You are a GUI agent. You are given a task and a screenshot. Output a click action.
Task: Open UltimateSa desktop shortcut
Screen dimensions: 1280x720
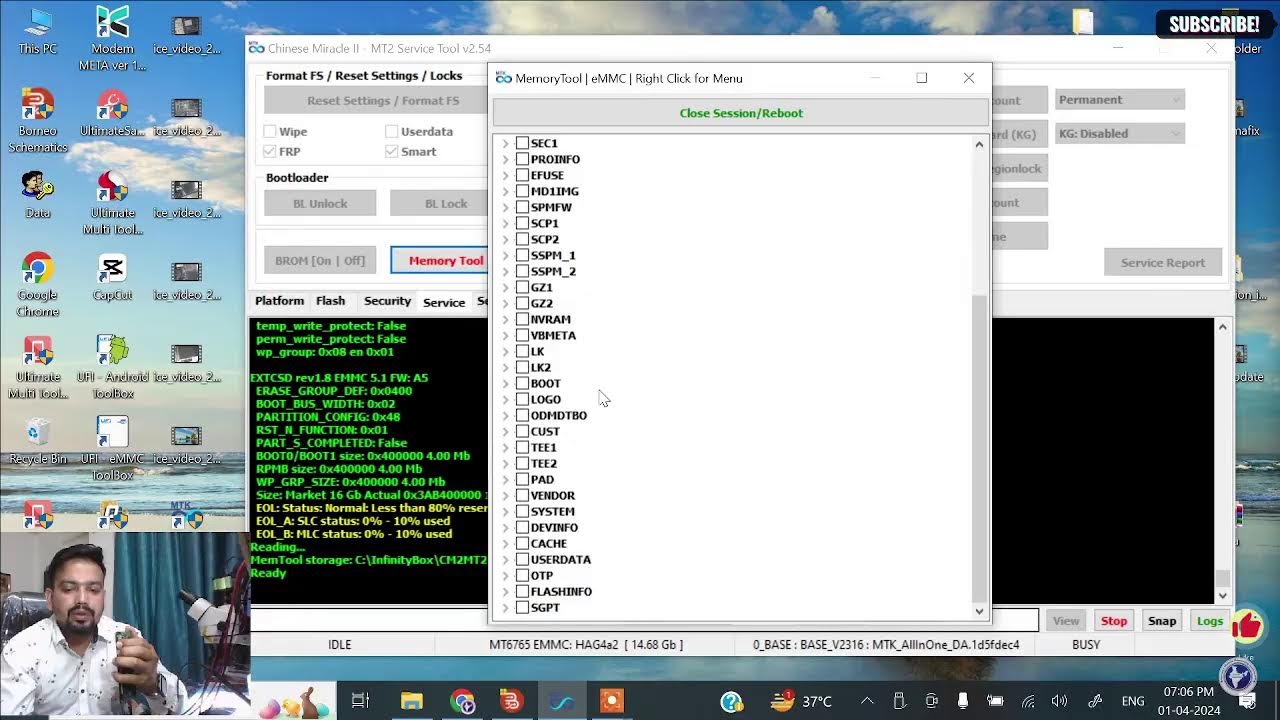(x=112, y=112)
